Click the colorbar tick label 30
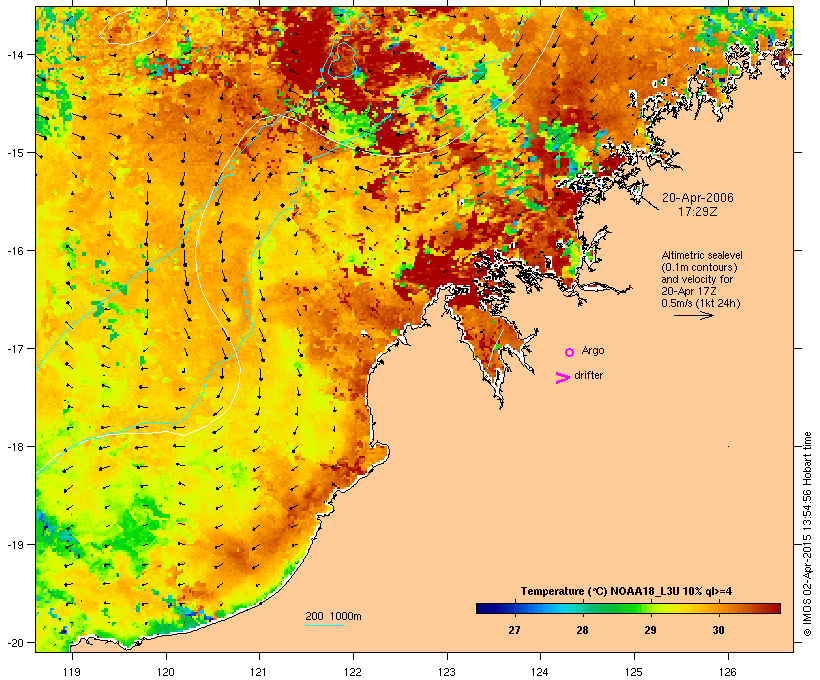 pos(718,630)
